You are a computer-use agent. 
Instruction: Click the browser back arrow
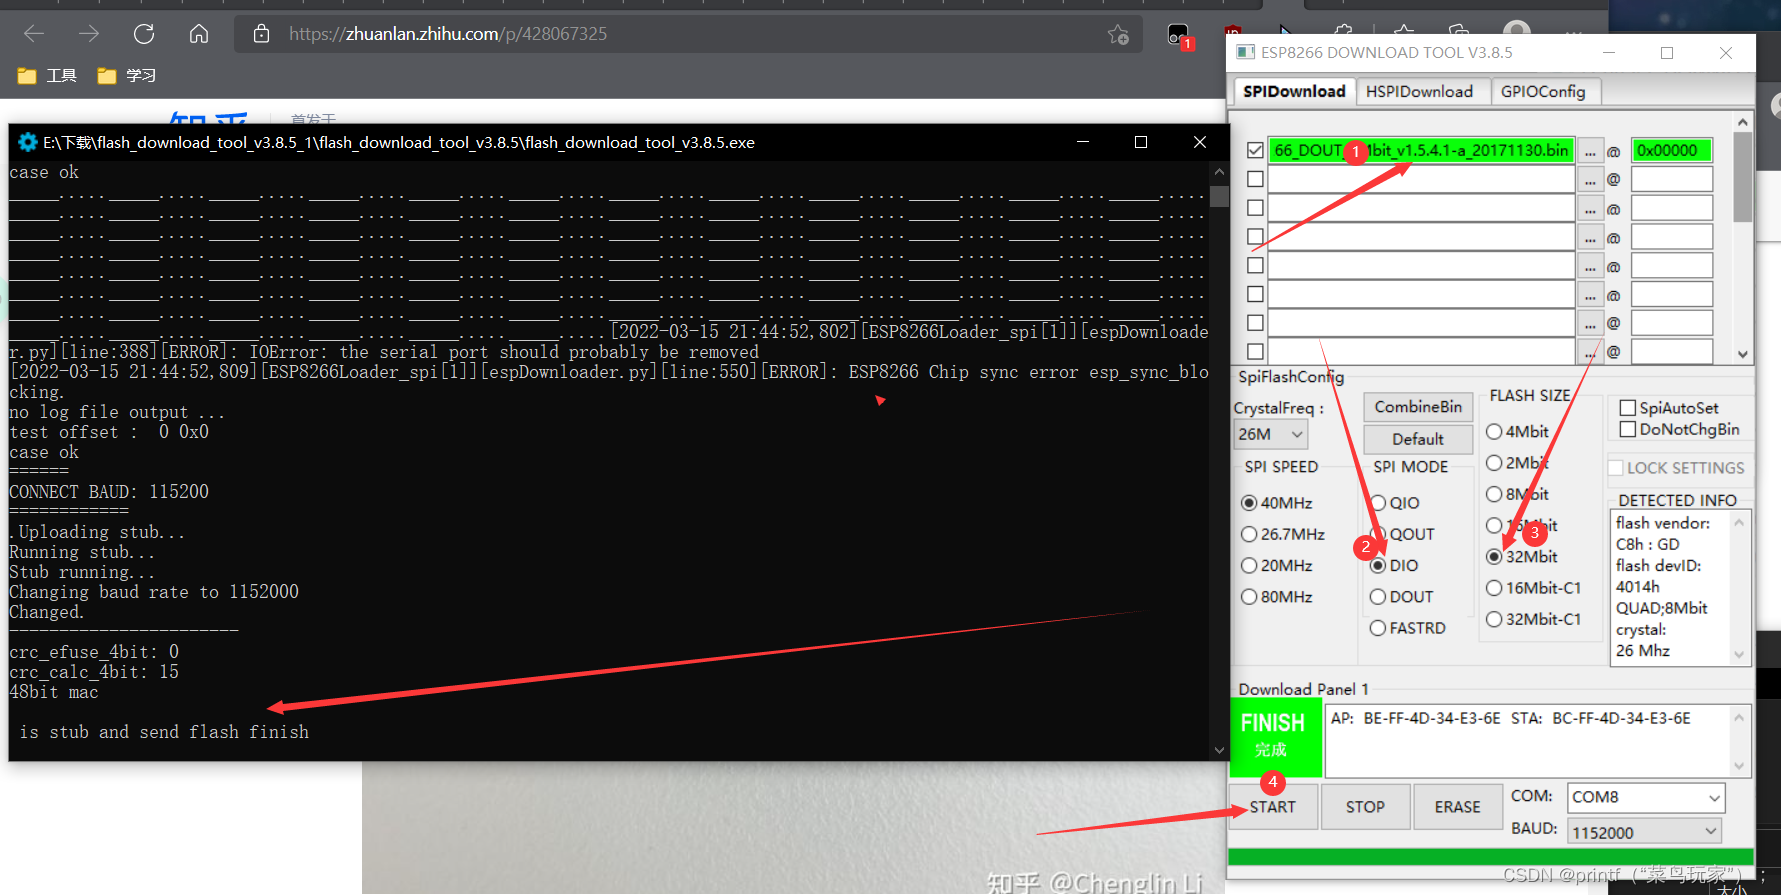[x=34, y=34]
